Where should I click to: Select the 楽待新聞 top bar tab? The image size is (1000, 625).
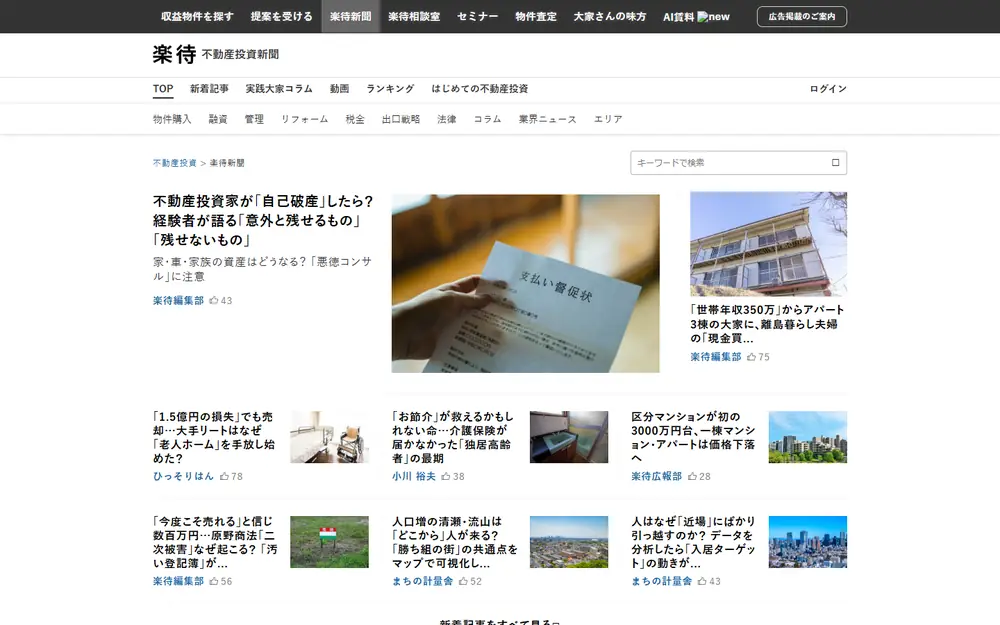click(351, 17)
